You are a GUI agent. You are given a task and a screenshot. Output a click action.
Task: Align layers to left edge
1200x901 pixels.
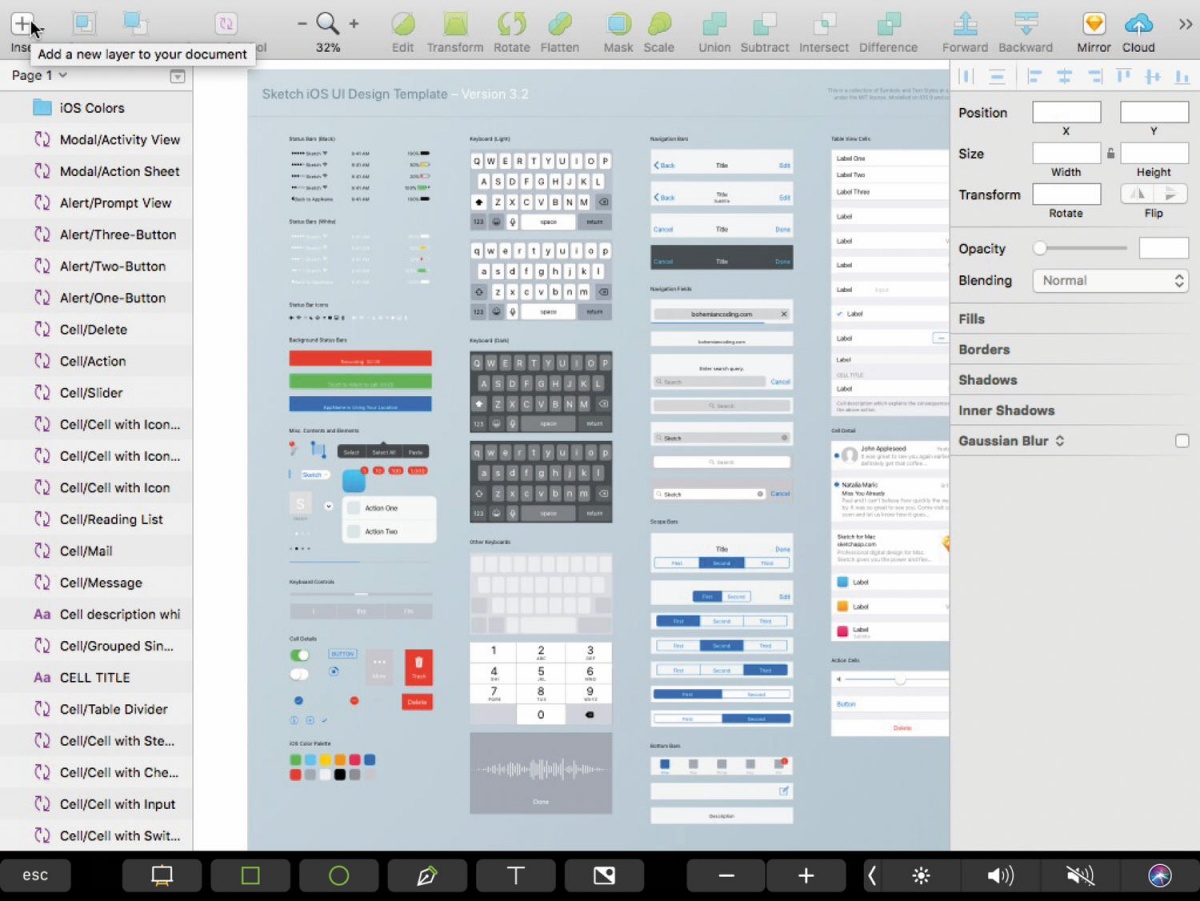pos(1035,76)
